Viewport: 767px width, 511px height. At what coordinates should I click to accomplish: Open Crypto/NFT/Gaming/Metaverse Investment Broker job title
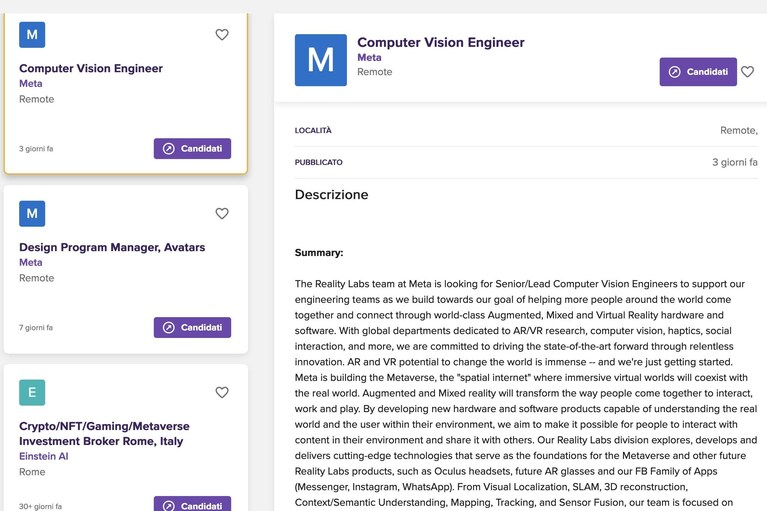click(x=104, y=434)
